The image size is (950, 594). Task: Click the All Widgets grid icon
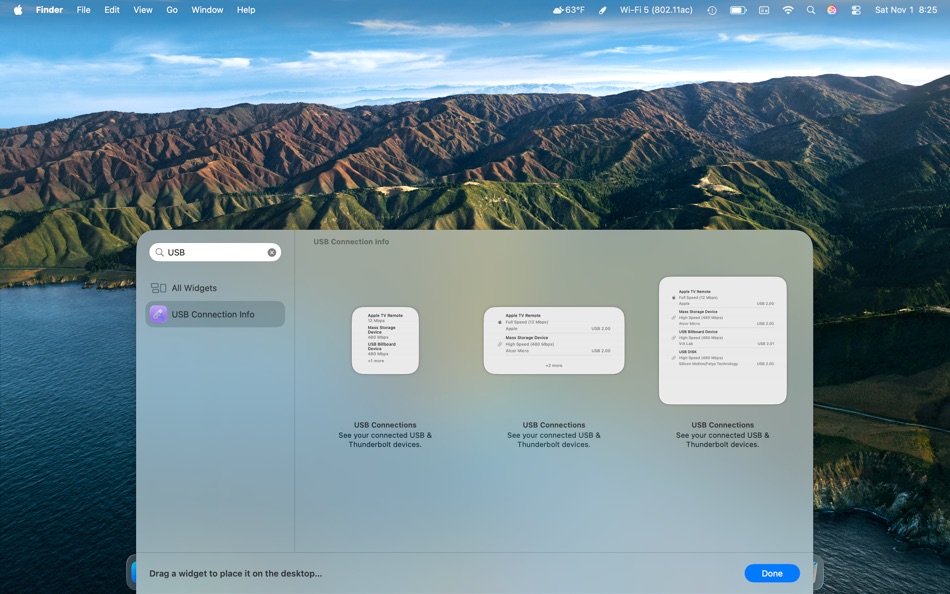coord(159,288)
